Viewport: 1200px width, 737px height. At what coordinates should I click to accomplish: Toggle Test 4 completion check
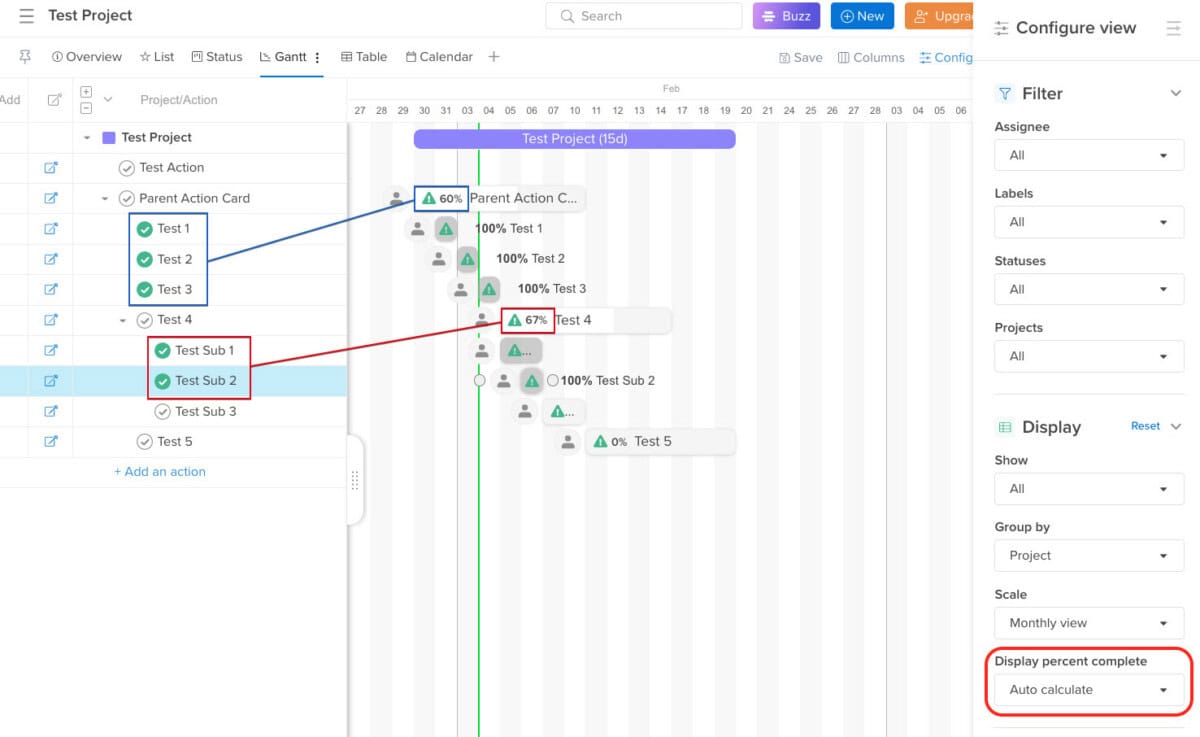(144, 320)
